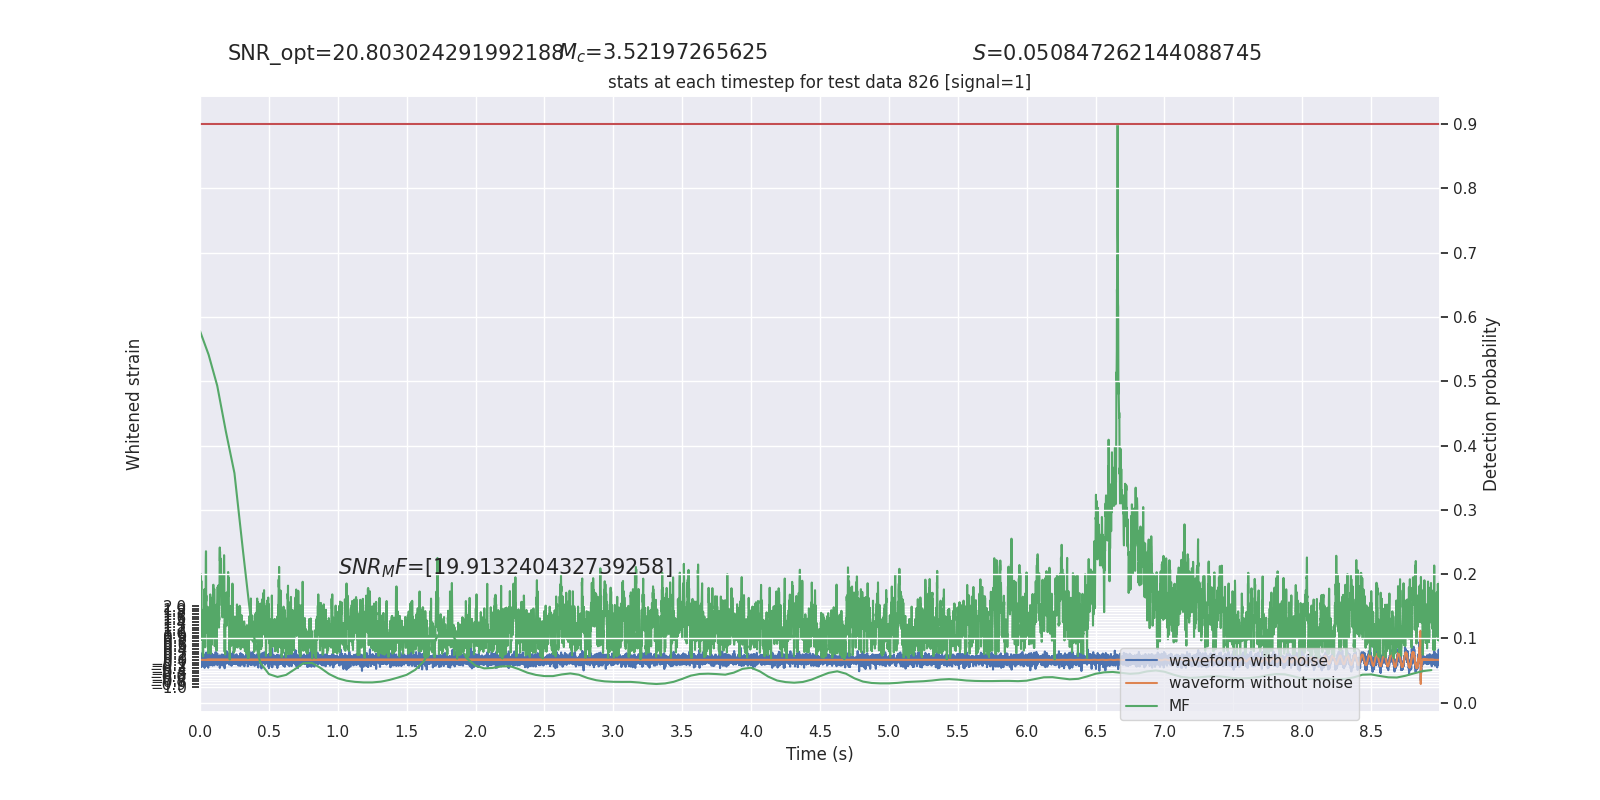
Task: Click x-axis tick label 5.0
Action: pos(889,732)
